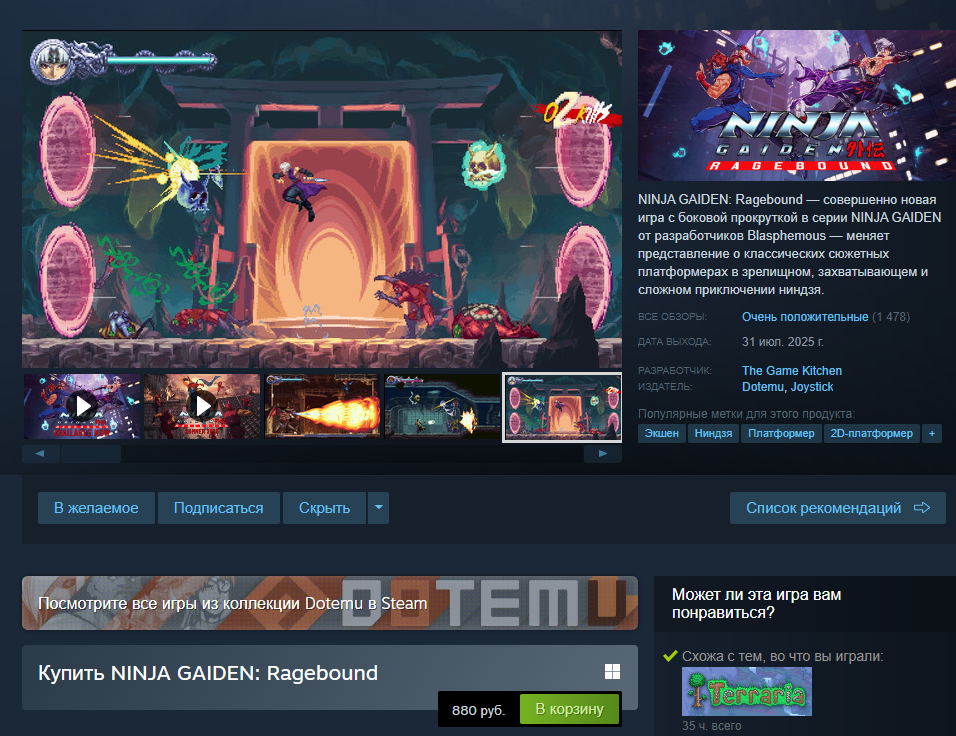Click the Скрыть button
The image size is (956, 736).
(324, 508)
